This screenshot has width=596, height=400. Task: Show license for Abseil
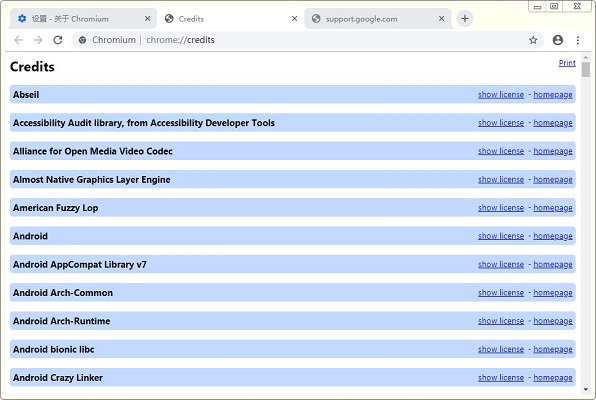point(501,95)
